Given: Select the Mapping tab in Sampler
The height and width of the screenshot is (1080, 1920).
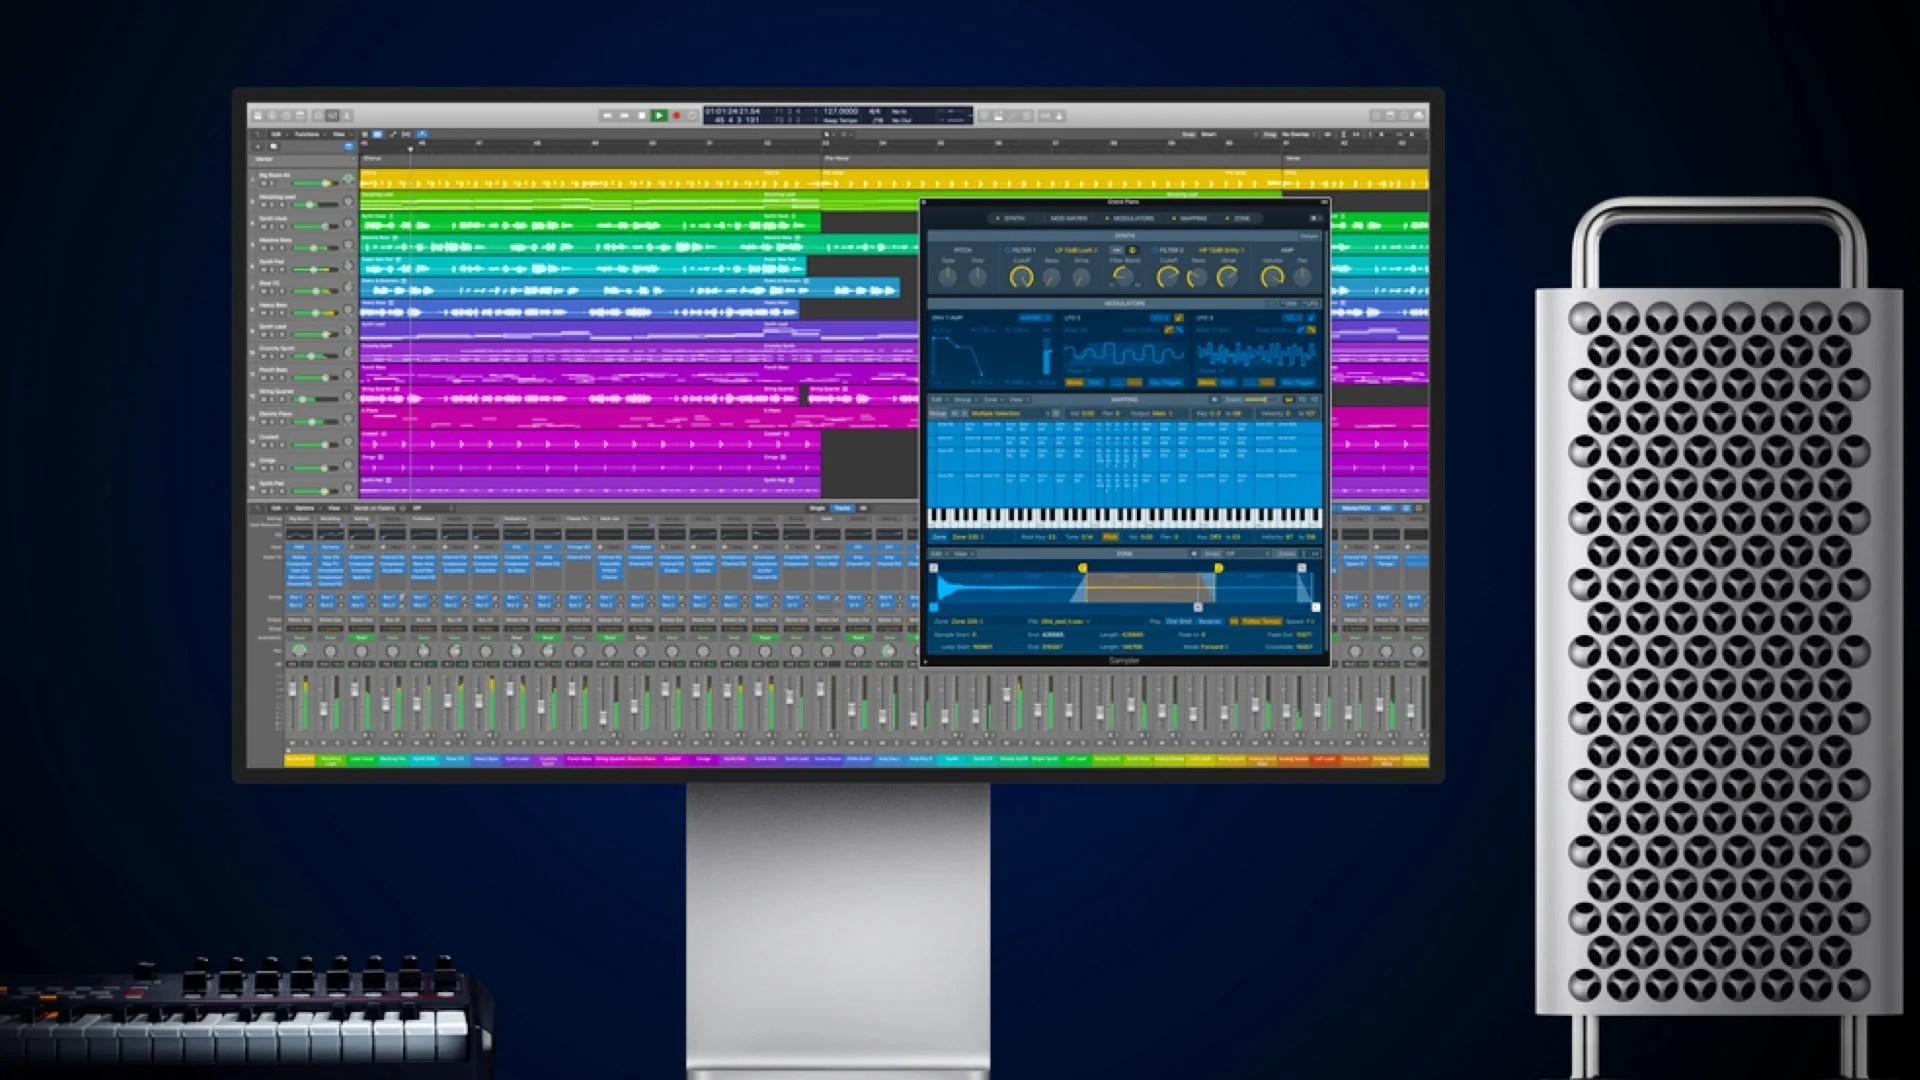Looking at the screenshot, I should [x=1192, y=218].
